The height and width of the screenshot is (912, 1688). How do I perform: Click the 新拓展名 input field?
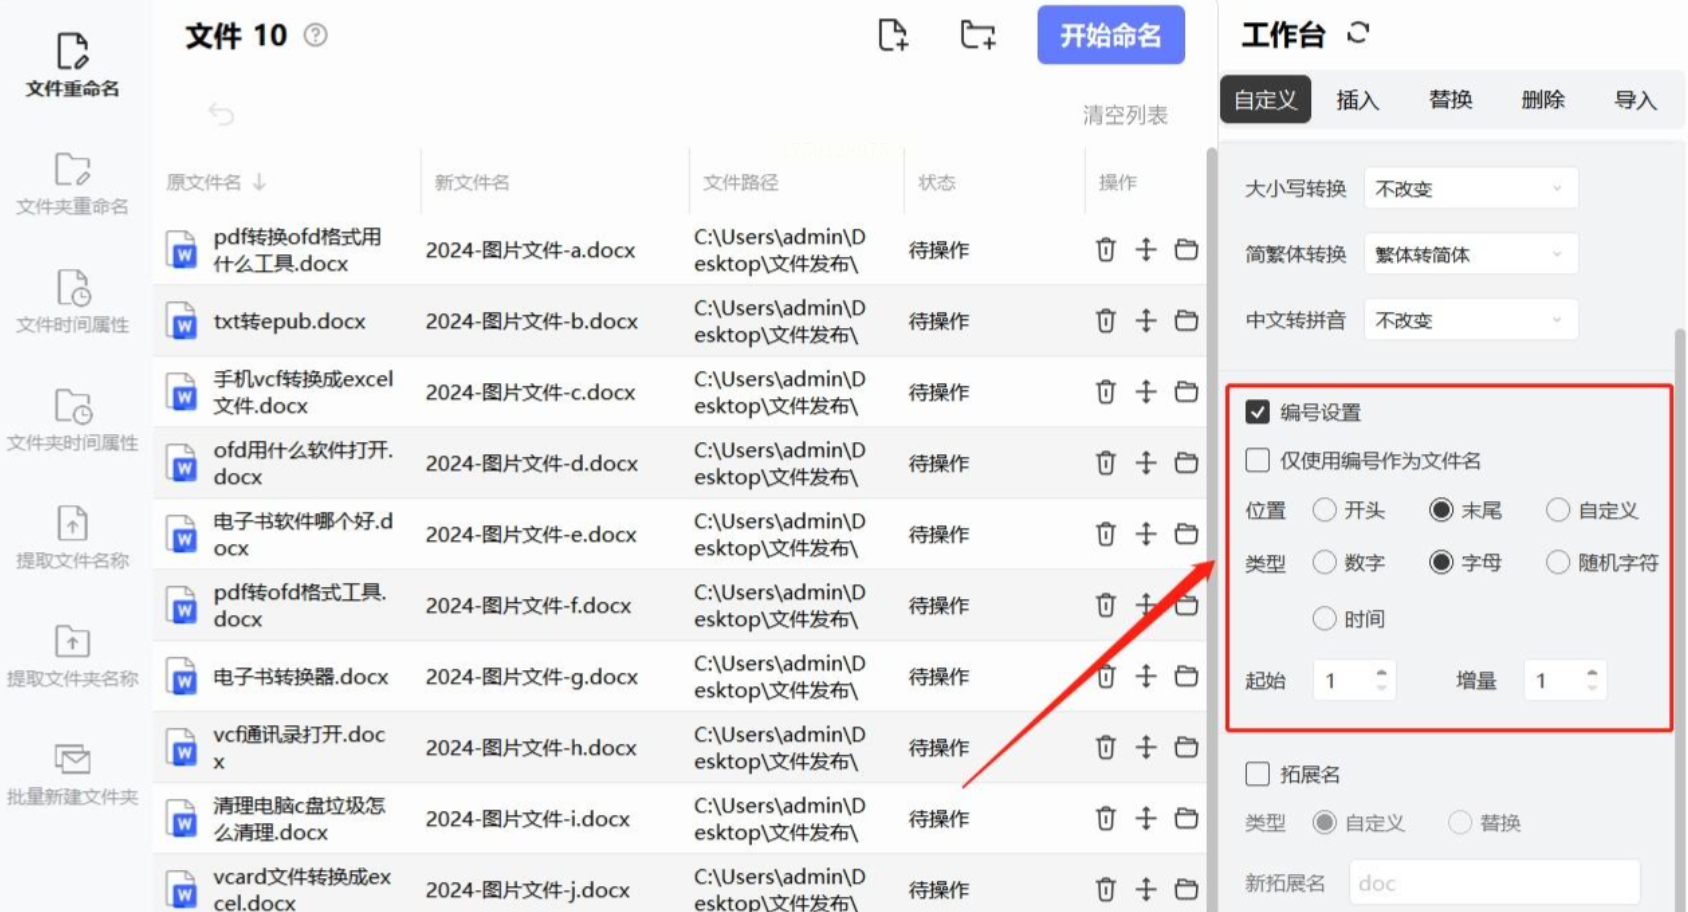point(1495,883)
